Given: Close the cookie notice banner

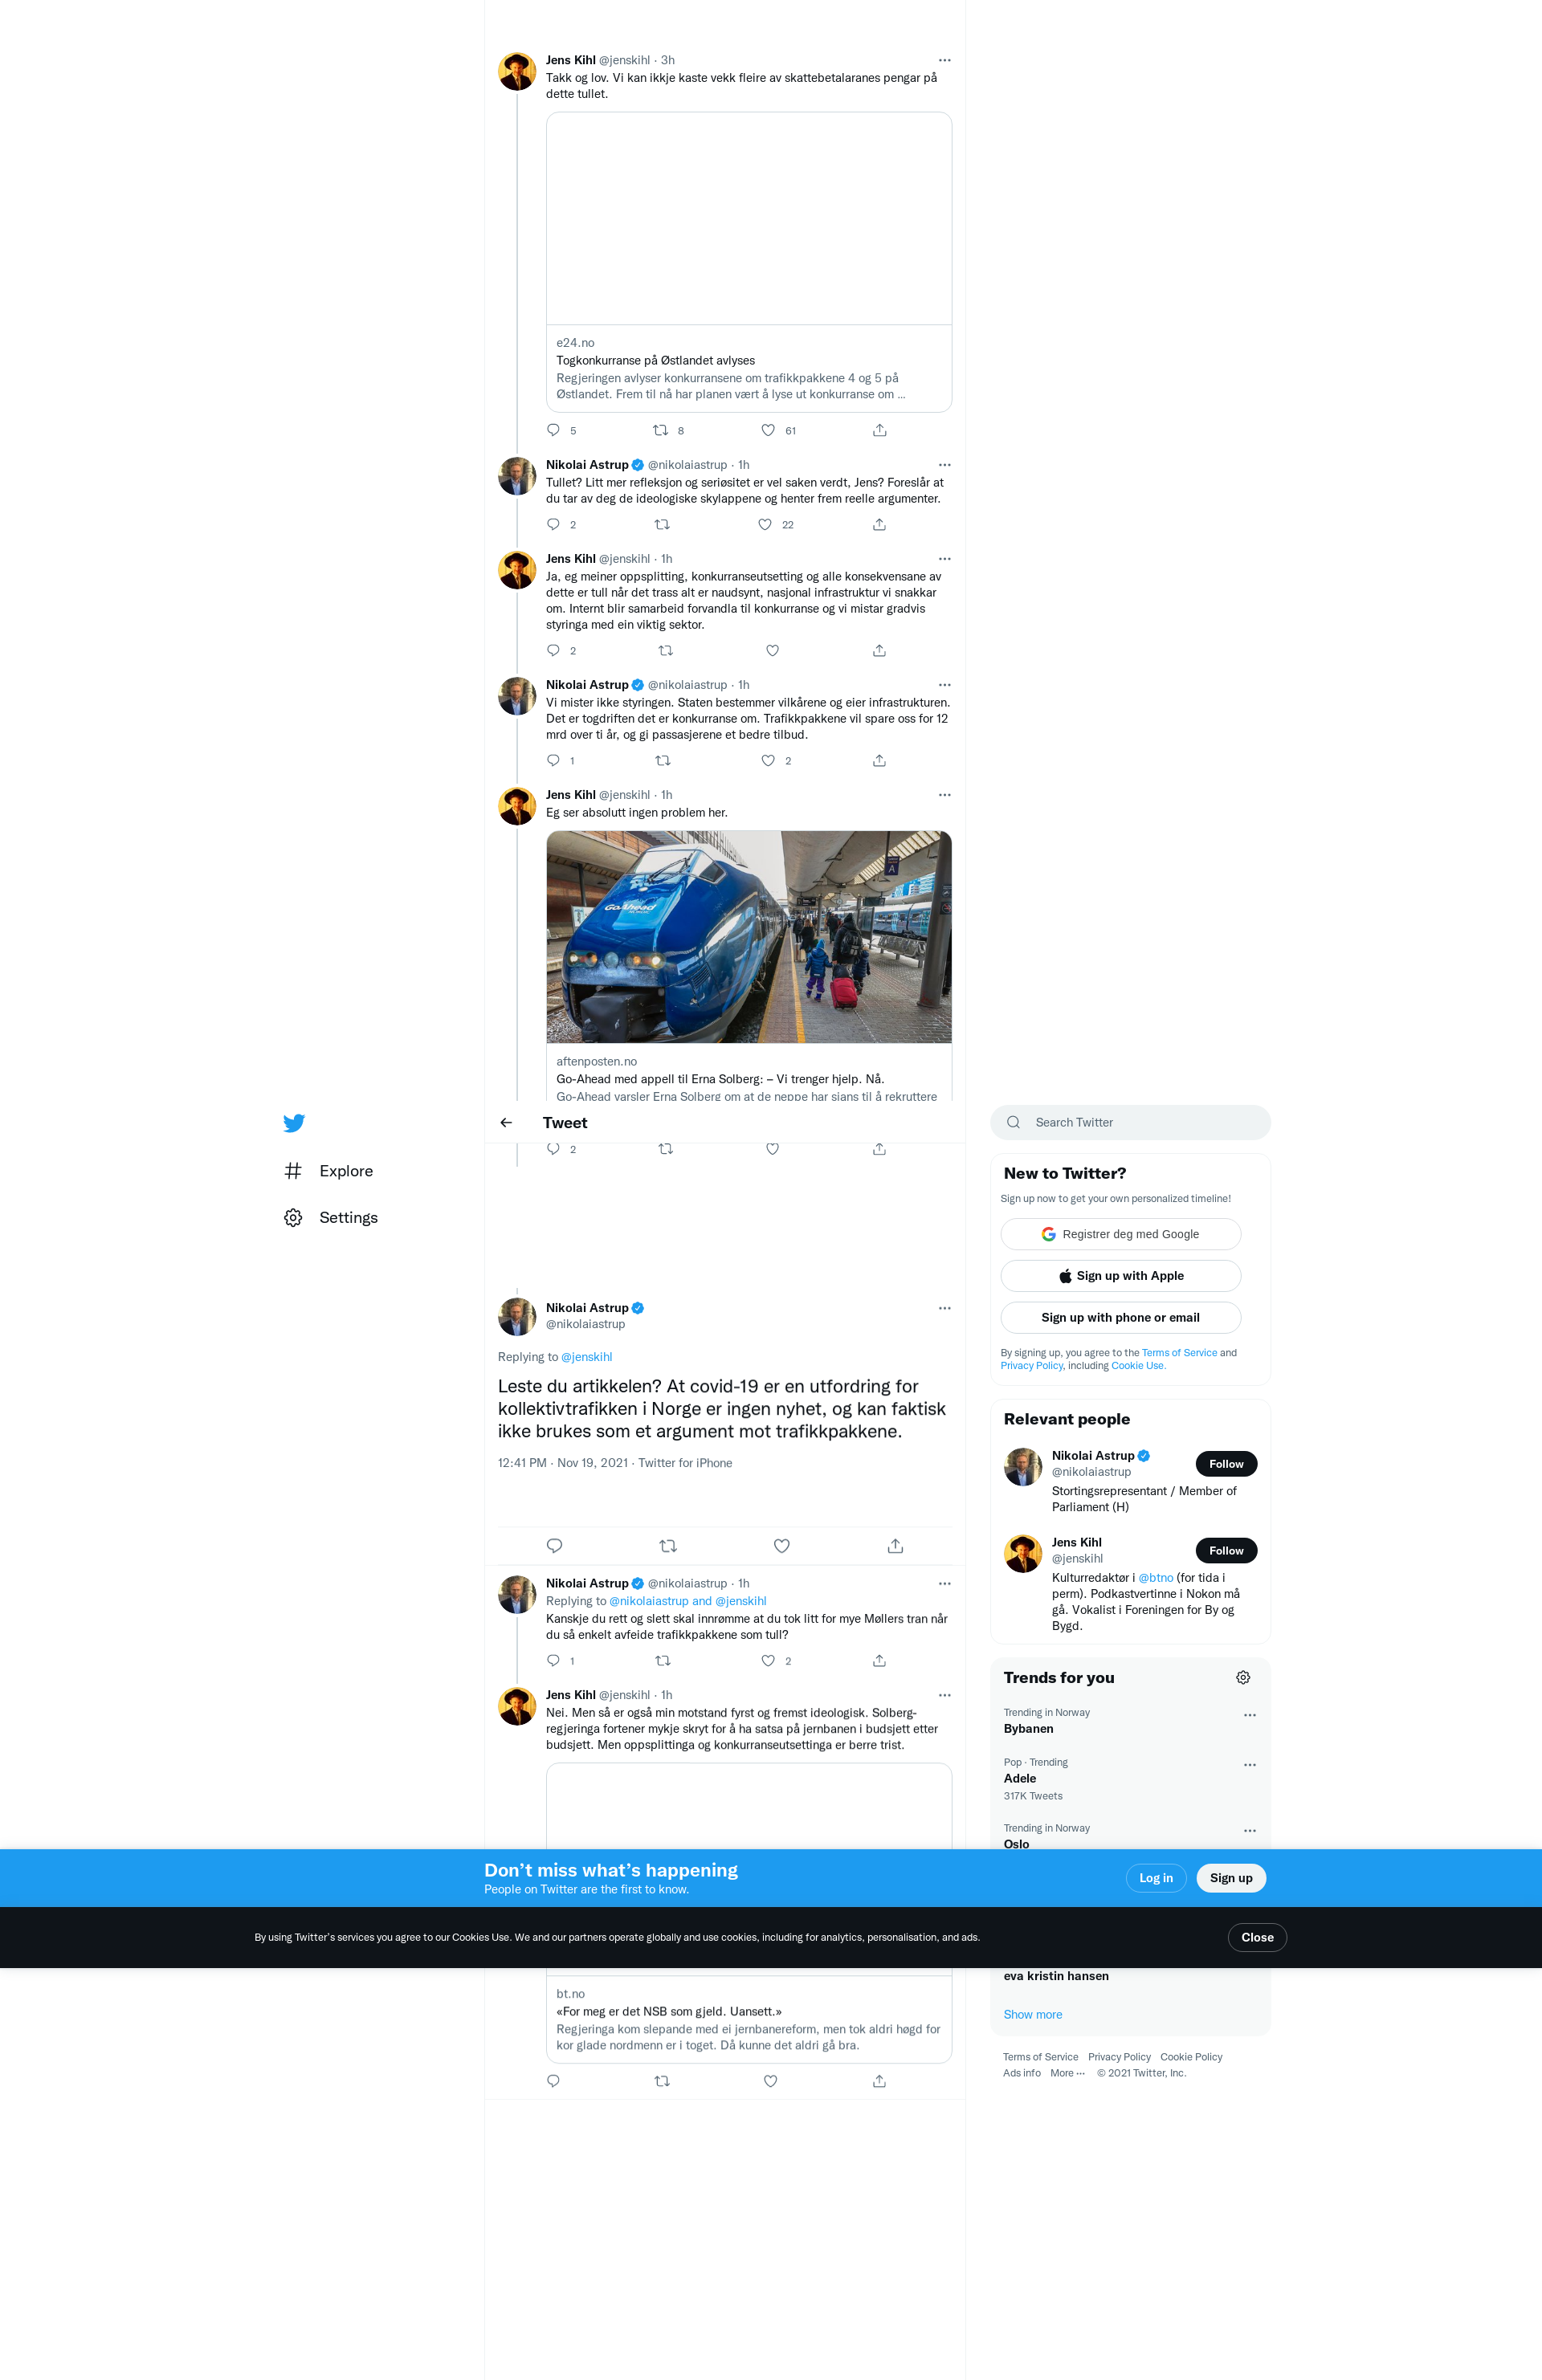Looking at the screenshot, I should (1256, 1938).
